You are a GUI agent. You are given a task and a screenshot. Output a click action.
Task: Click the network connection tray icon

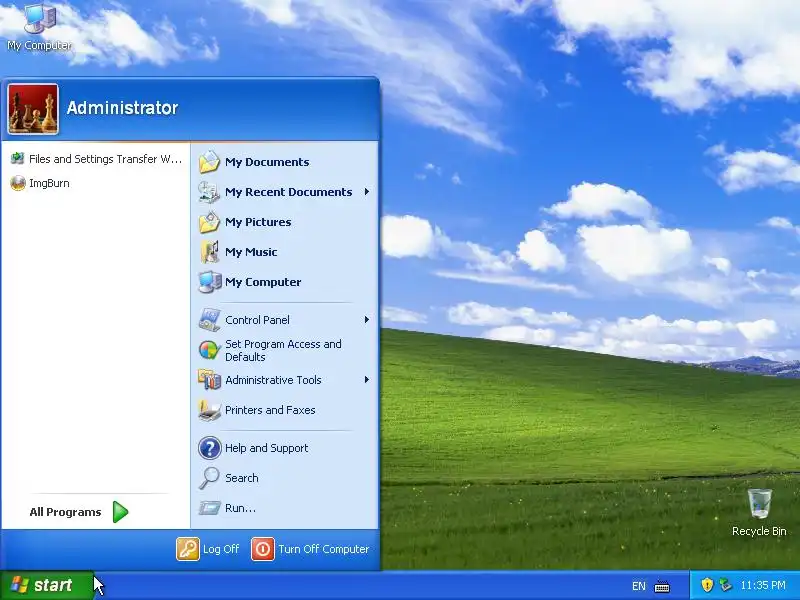(725, 585)
